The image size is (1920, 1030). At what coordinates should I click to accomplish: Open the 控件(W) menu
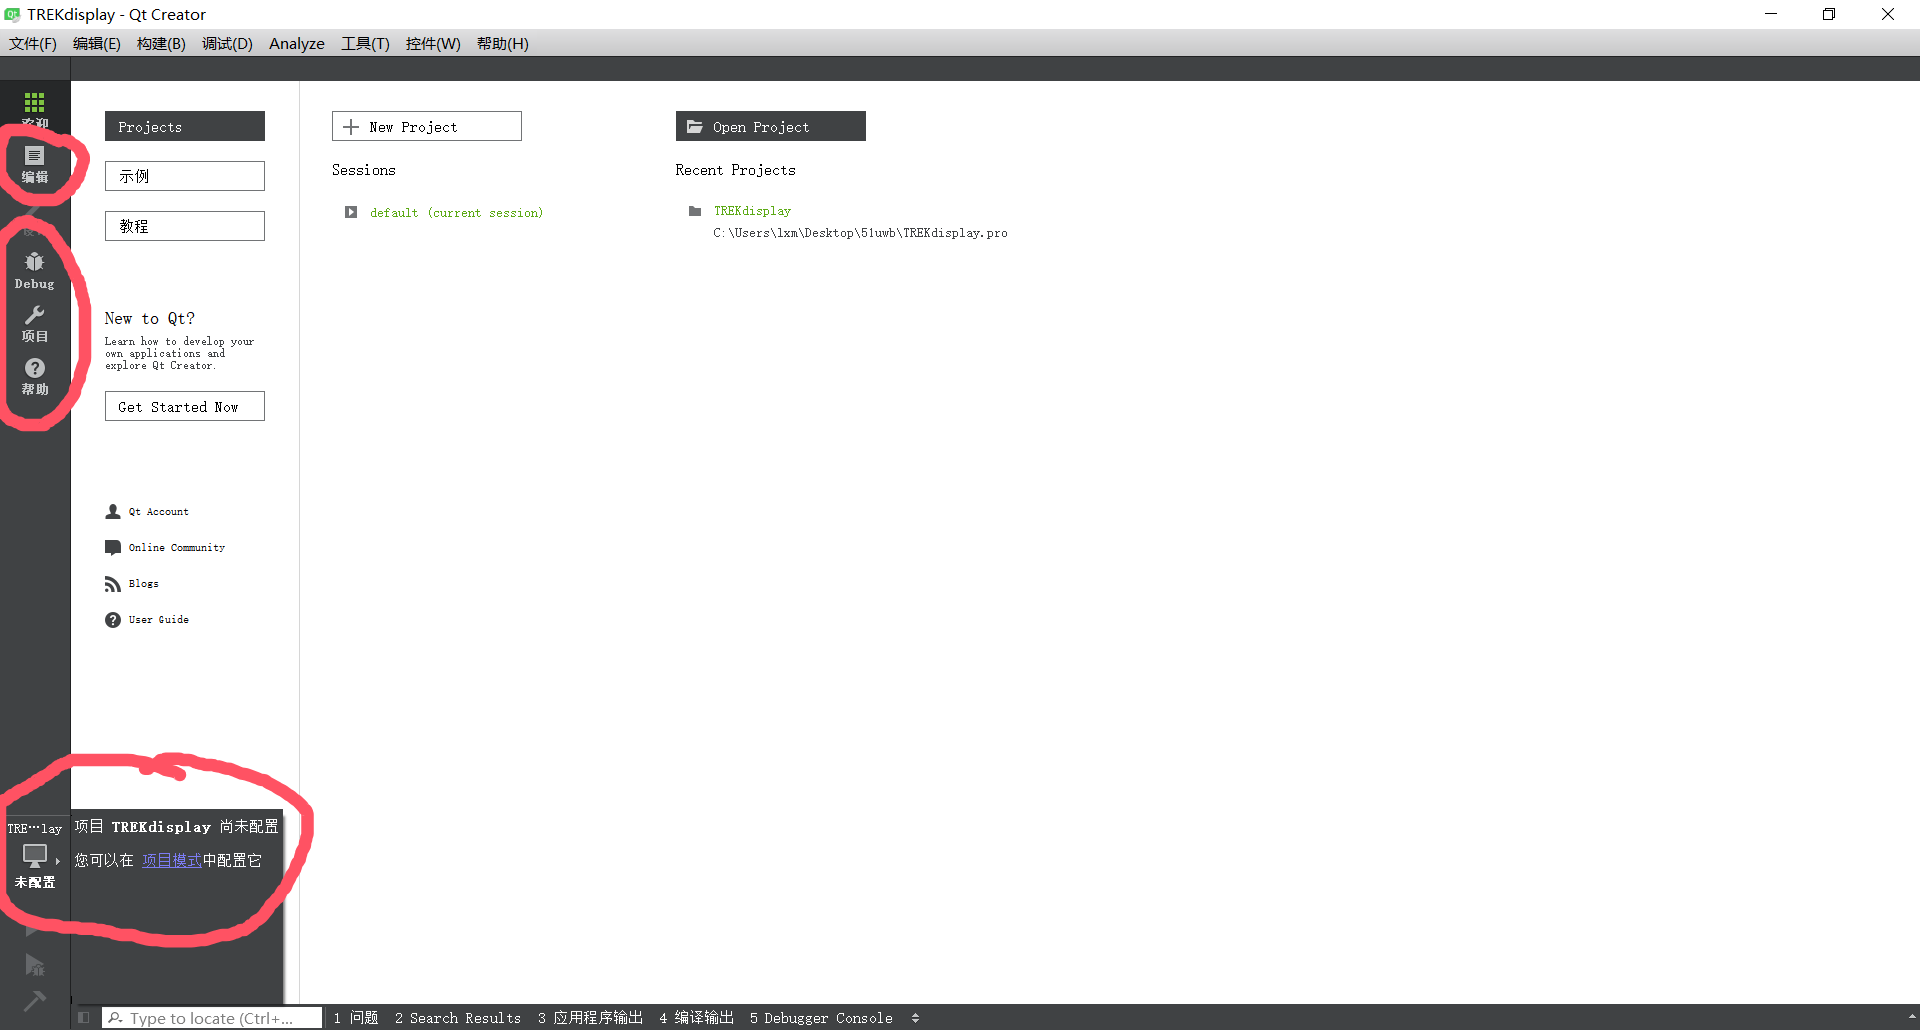tap(433, 43)
